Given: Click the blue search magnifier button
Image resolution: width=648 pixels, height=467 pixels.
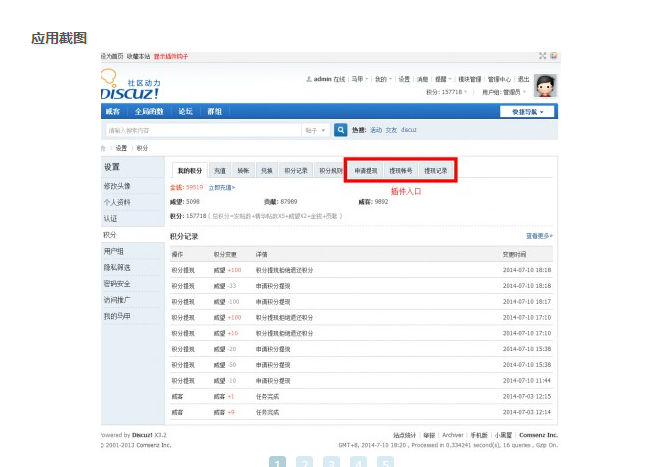Looking at the screenshot, I should click(x=340, y=130).
